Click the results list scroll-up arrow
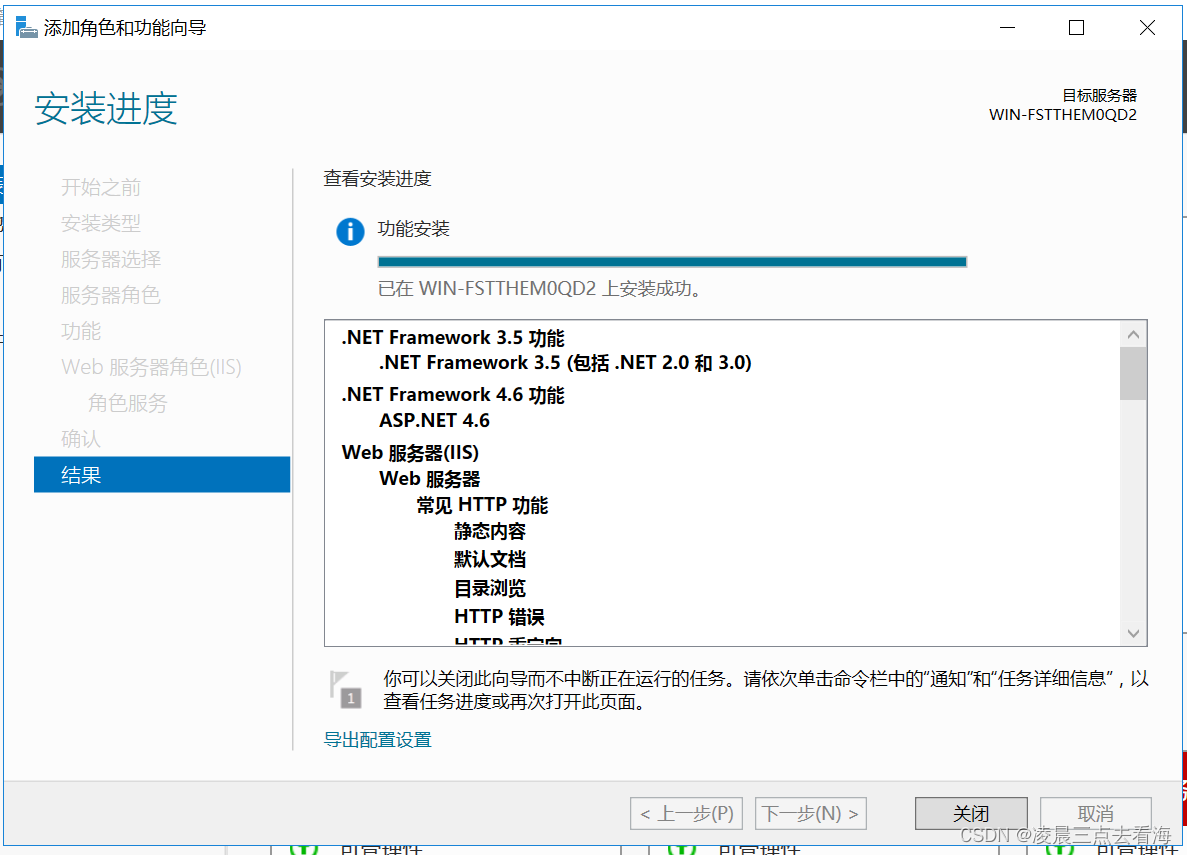1187x855 pixels. (x=1133, y=334)
